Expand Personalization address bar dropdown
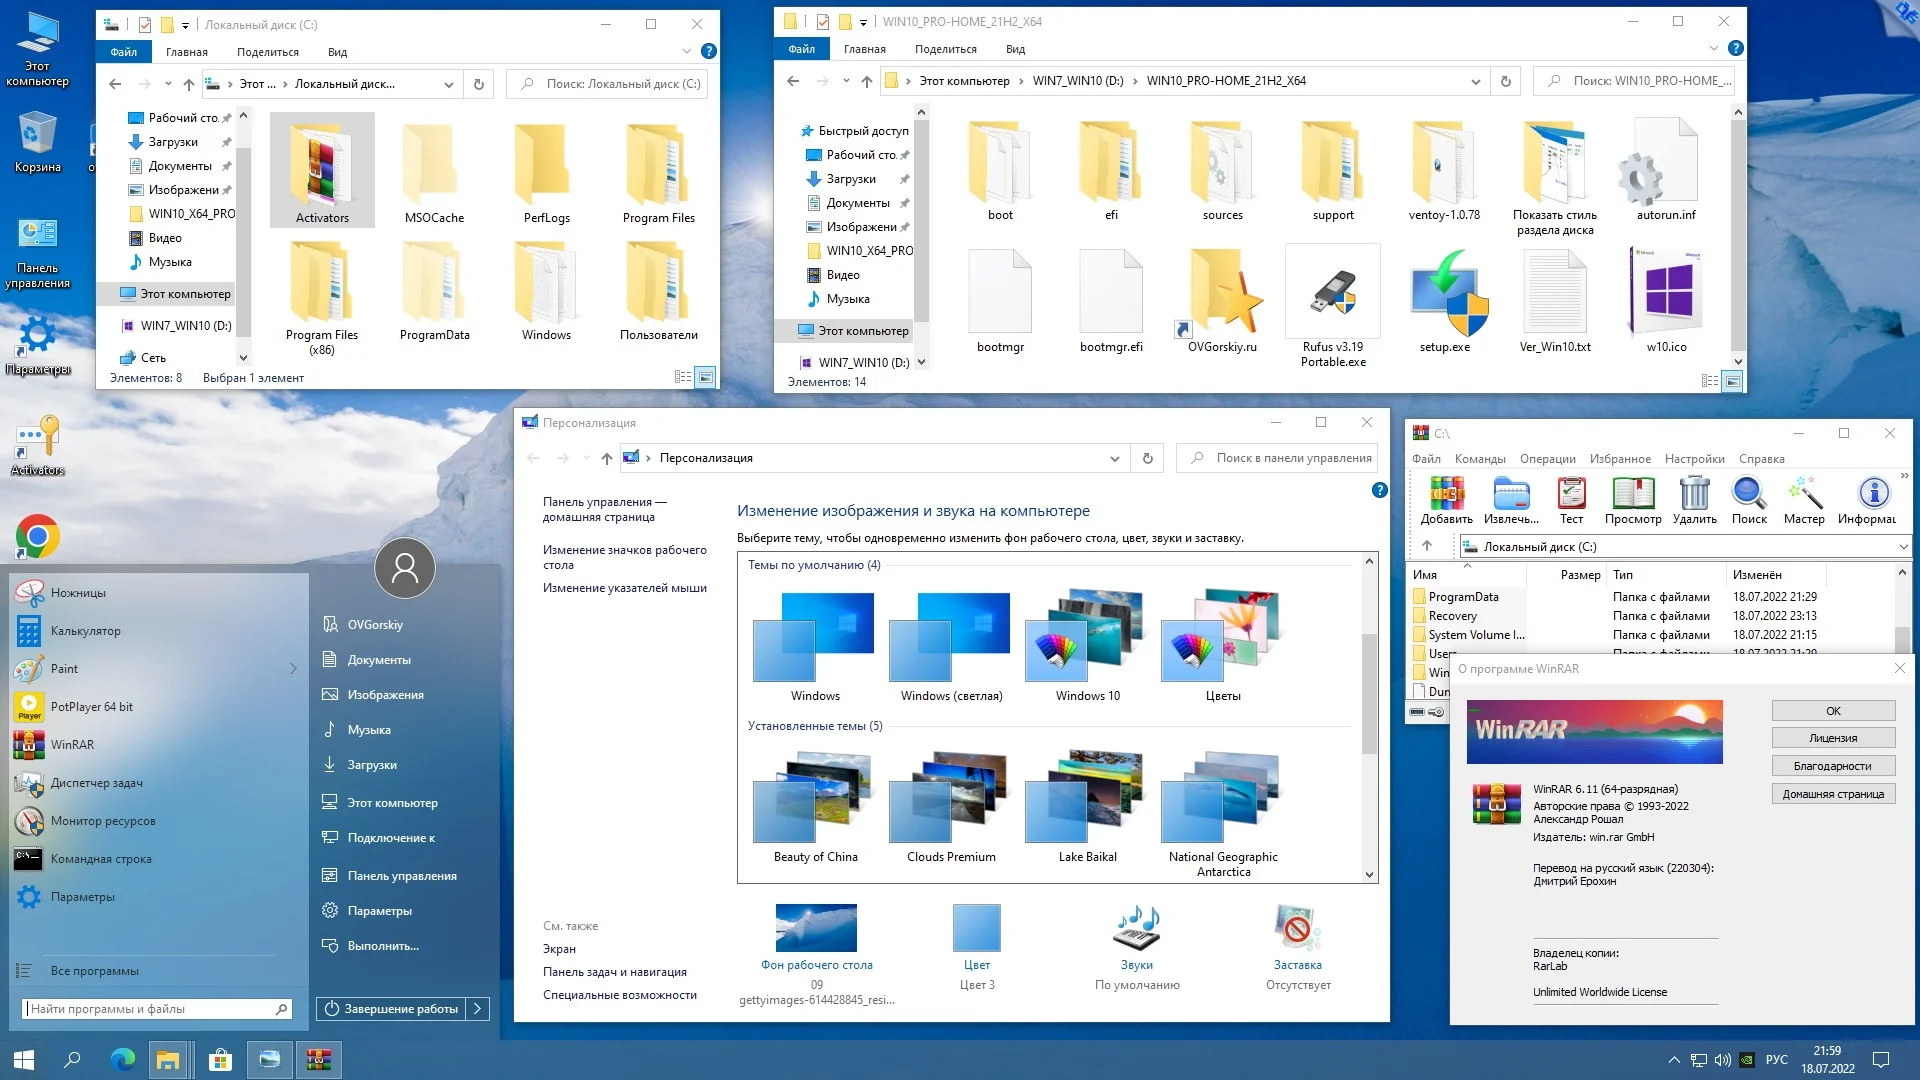This screenshot has width=1920, height=1080. coord(1114,458)
